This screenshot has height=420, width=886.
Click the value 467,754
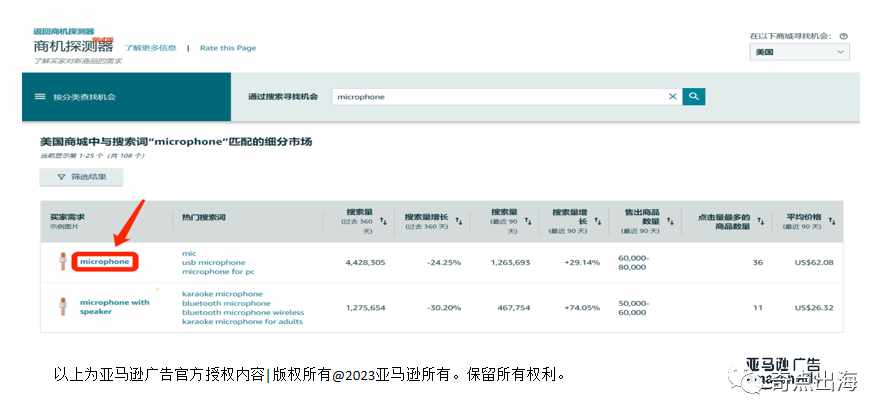click(514, 308)
